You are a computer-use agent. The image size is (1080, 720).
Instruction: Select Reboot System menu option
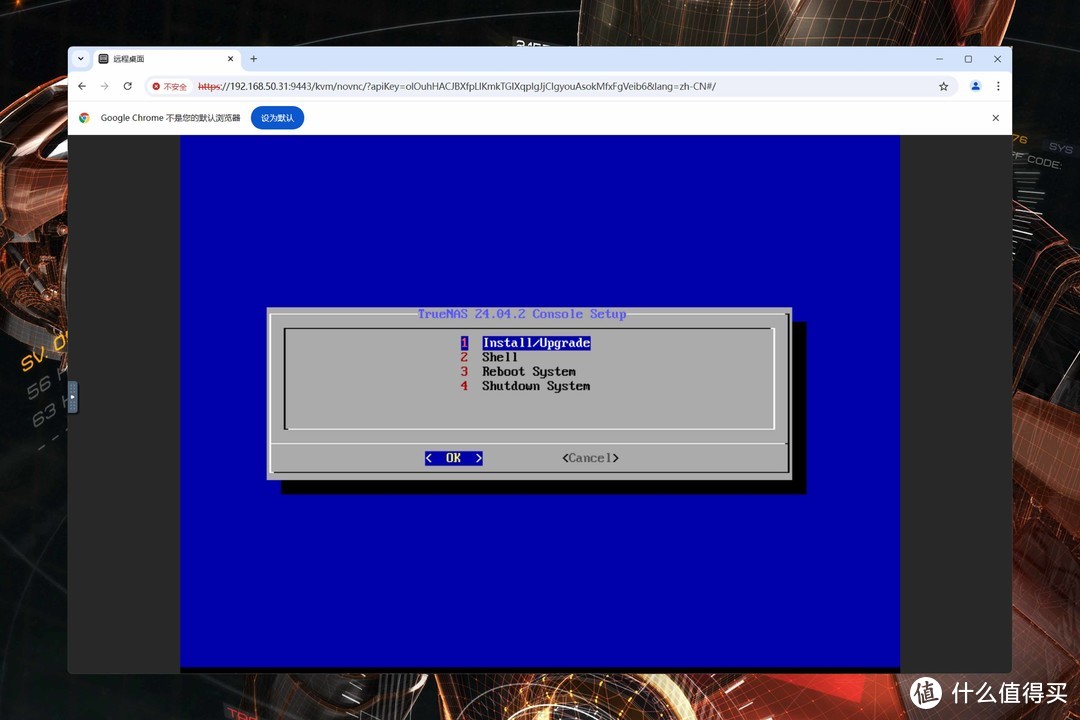tap(528, 371)
